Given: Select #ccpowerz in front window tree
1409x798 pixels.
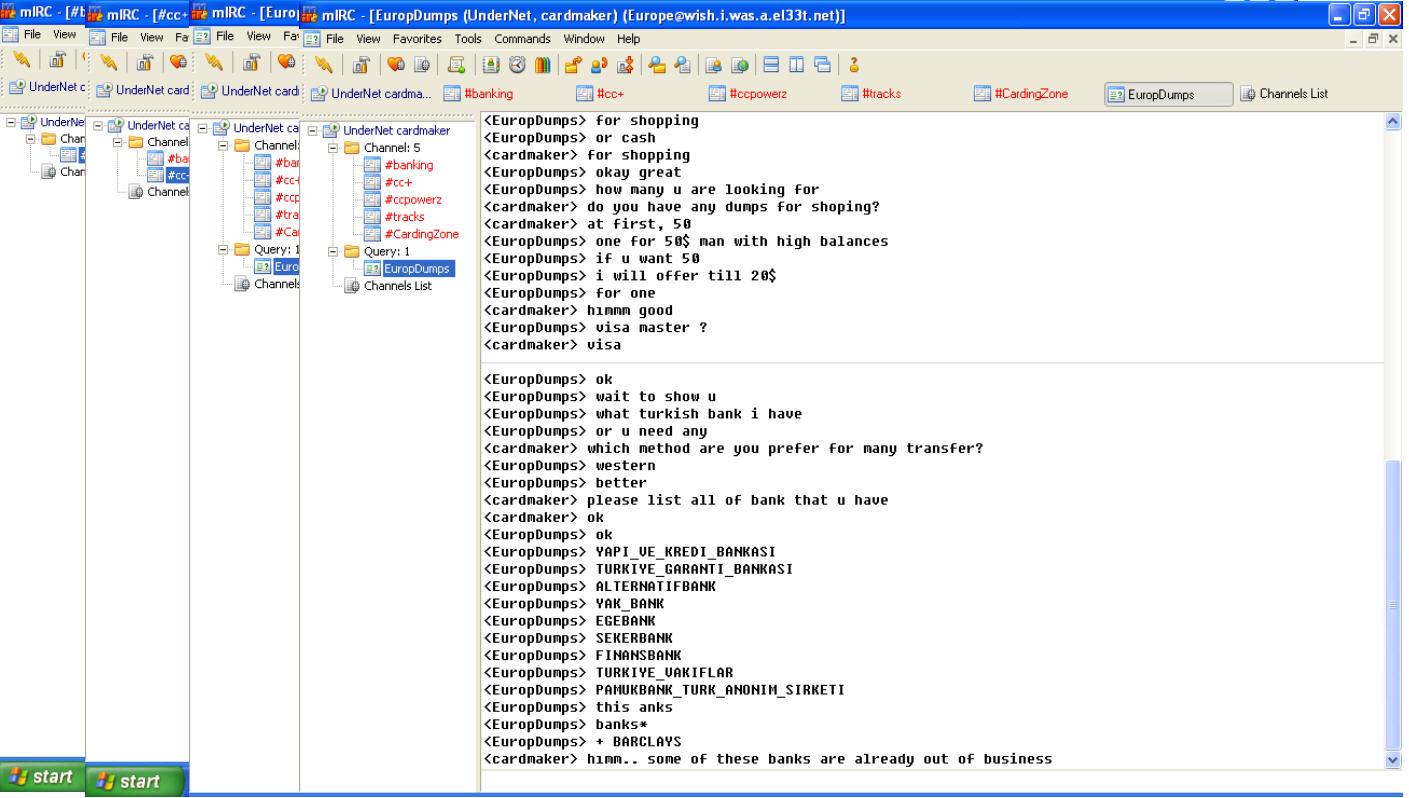Looking at the screenshot, I should click(x=413, y=199).
